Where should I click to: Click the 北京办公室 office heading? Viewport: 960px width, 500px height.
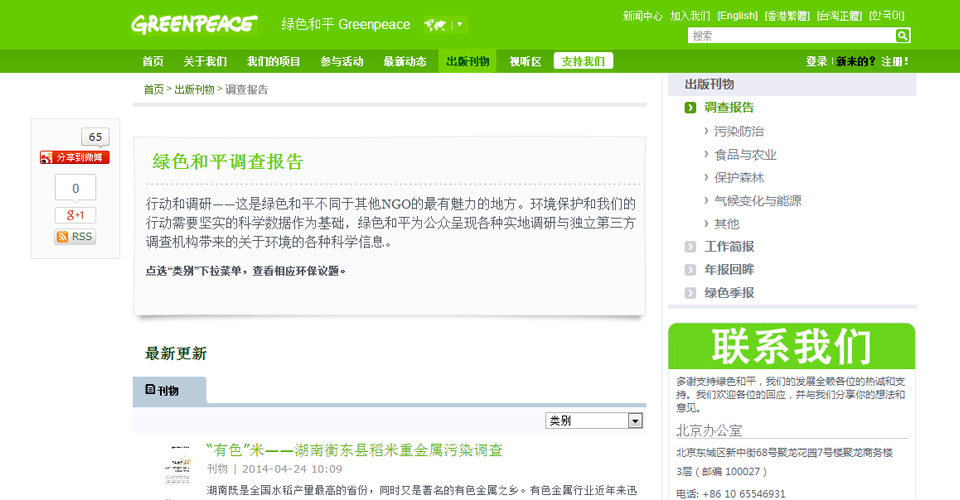pos(709,431)
